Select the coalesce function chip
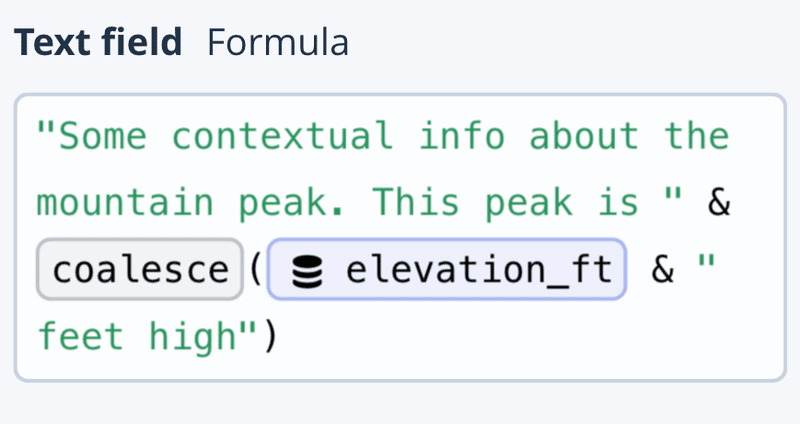Image resolution: width=800 pixels, height=424 pixels. pos(140,269)
